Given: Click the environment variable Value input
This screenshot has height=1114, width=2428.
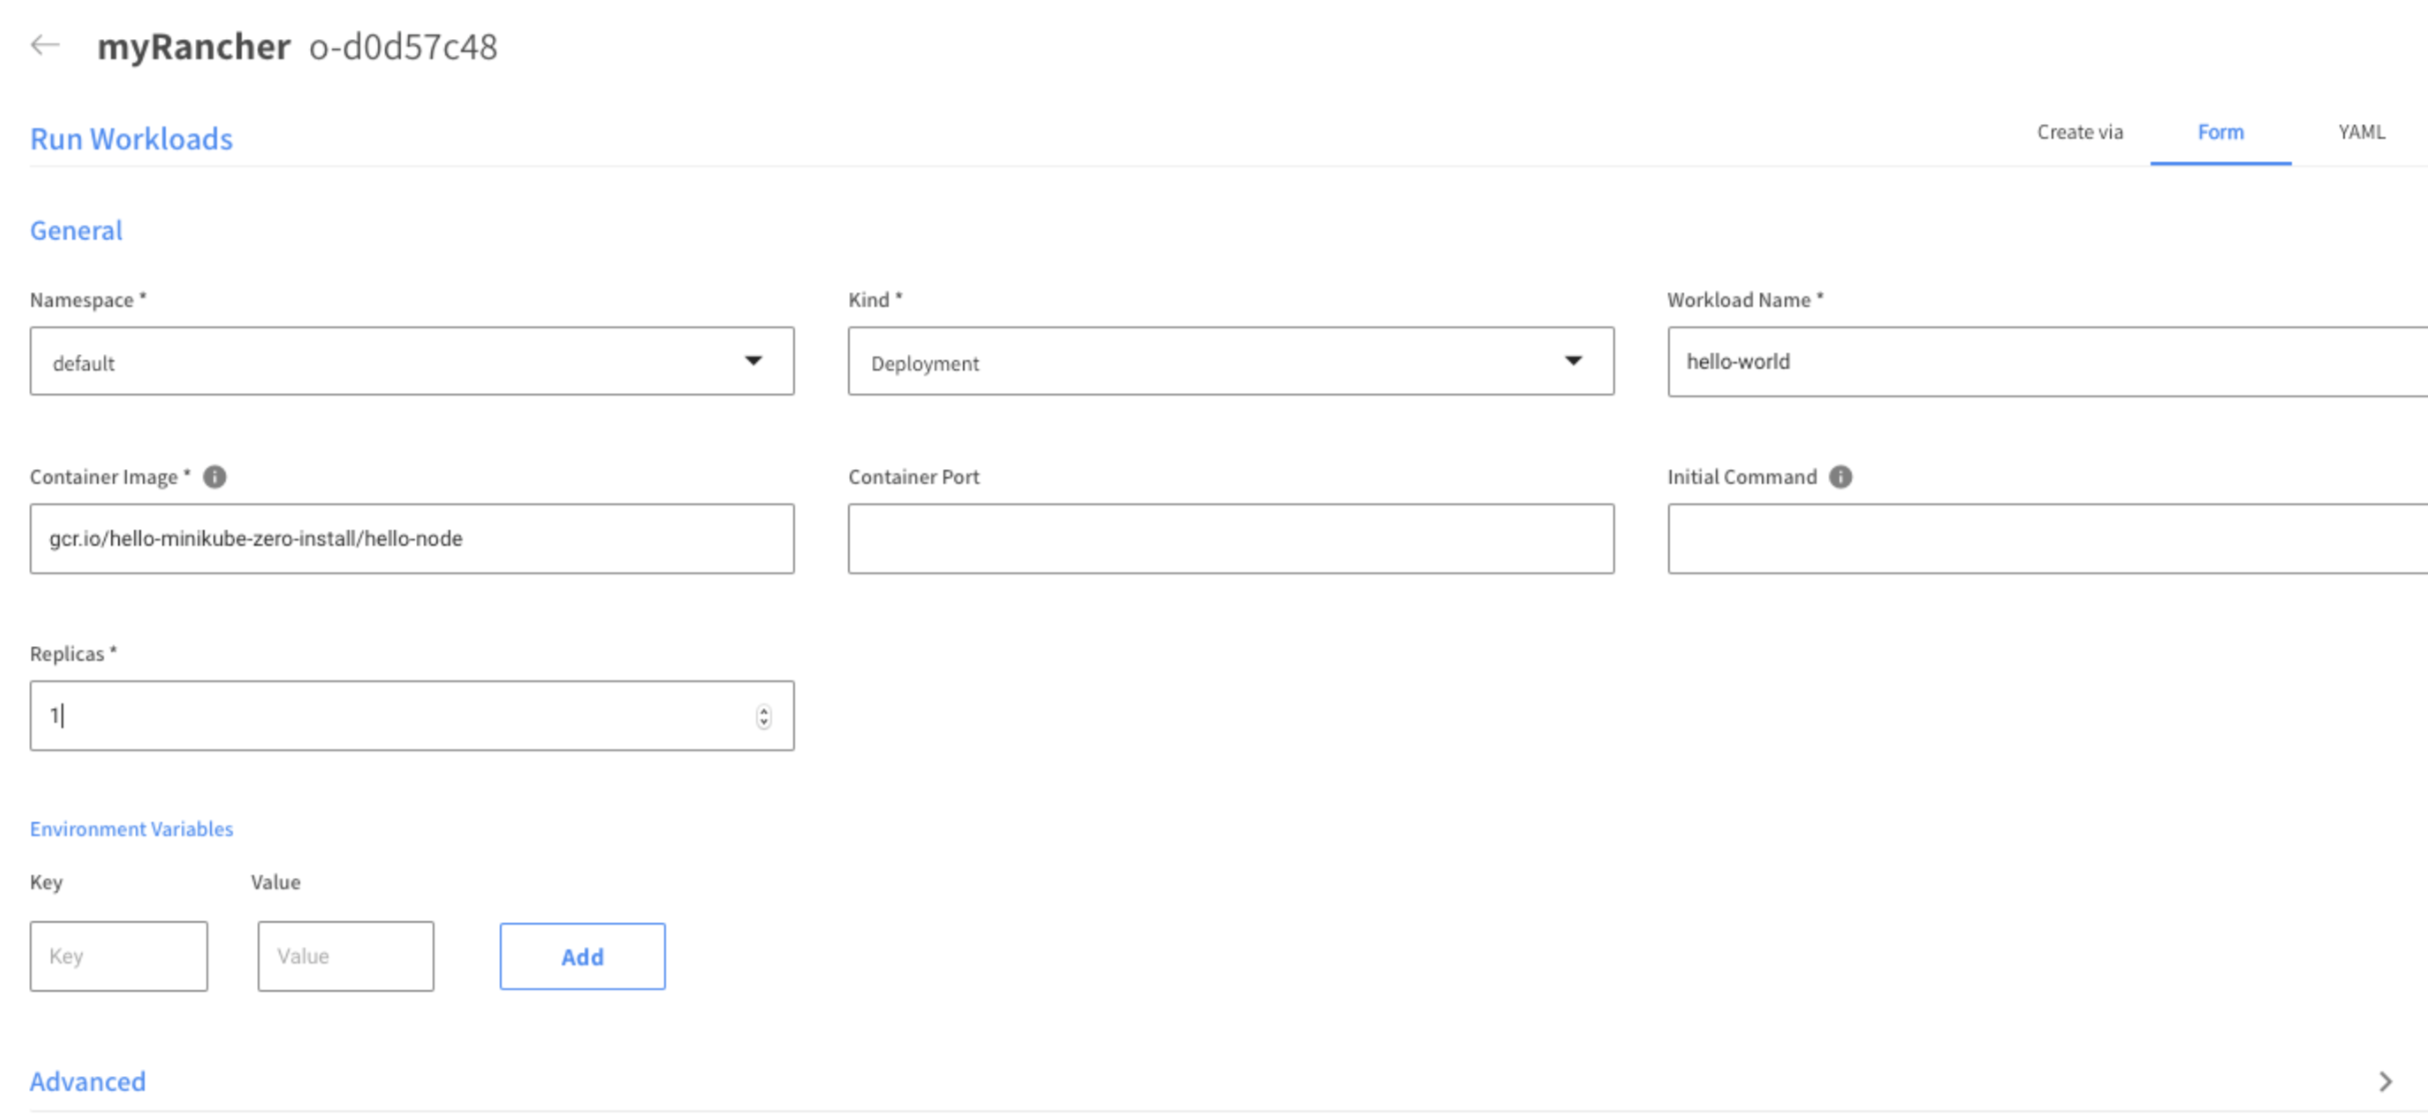Looking at the screenshot, I should tap(345, 956).
